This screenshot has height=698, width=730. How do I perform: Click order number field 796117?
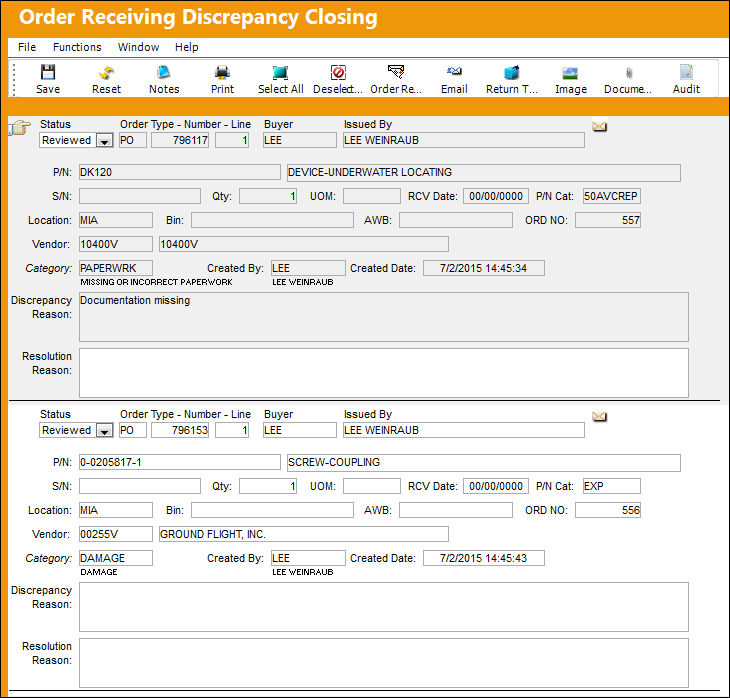(180, 140)
